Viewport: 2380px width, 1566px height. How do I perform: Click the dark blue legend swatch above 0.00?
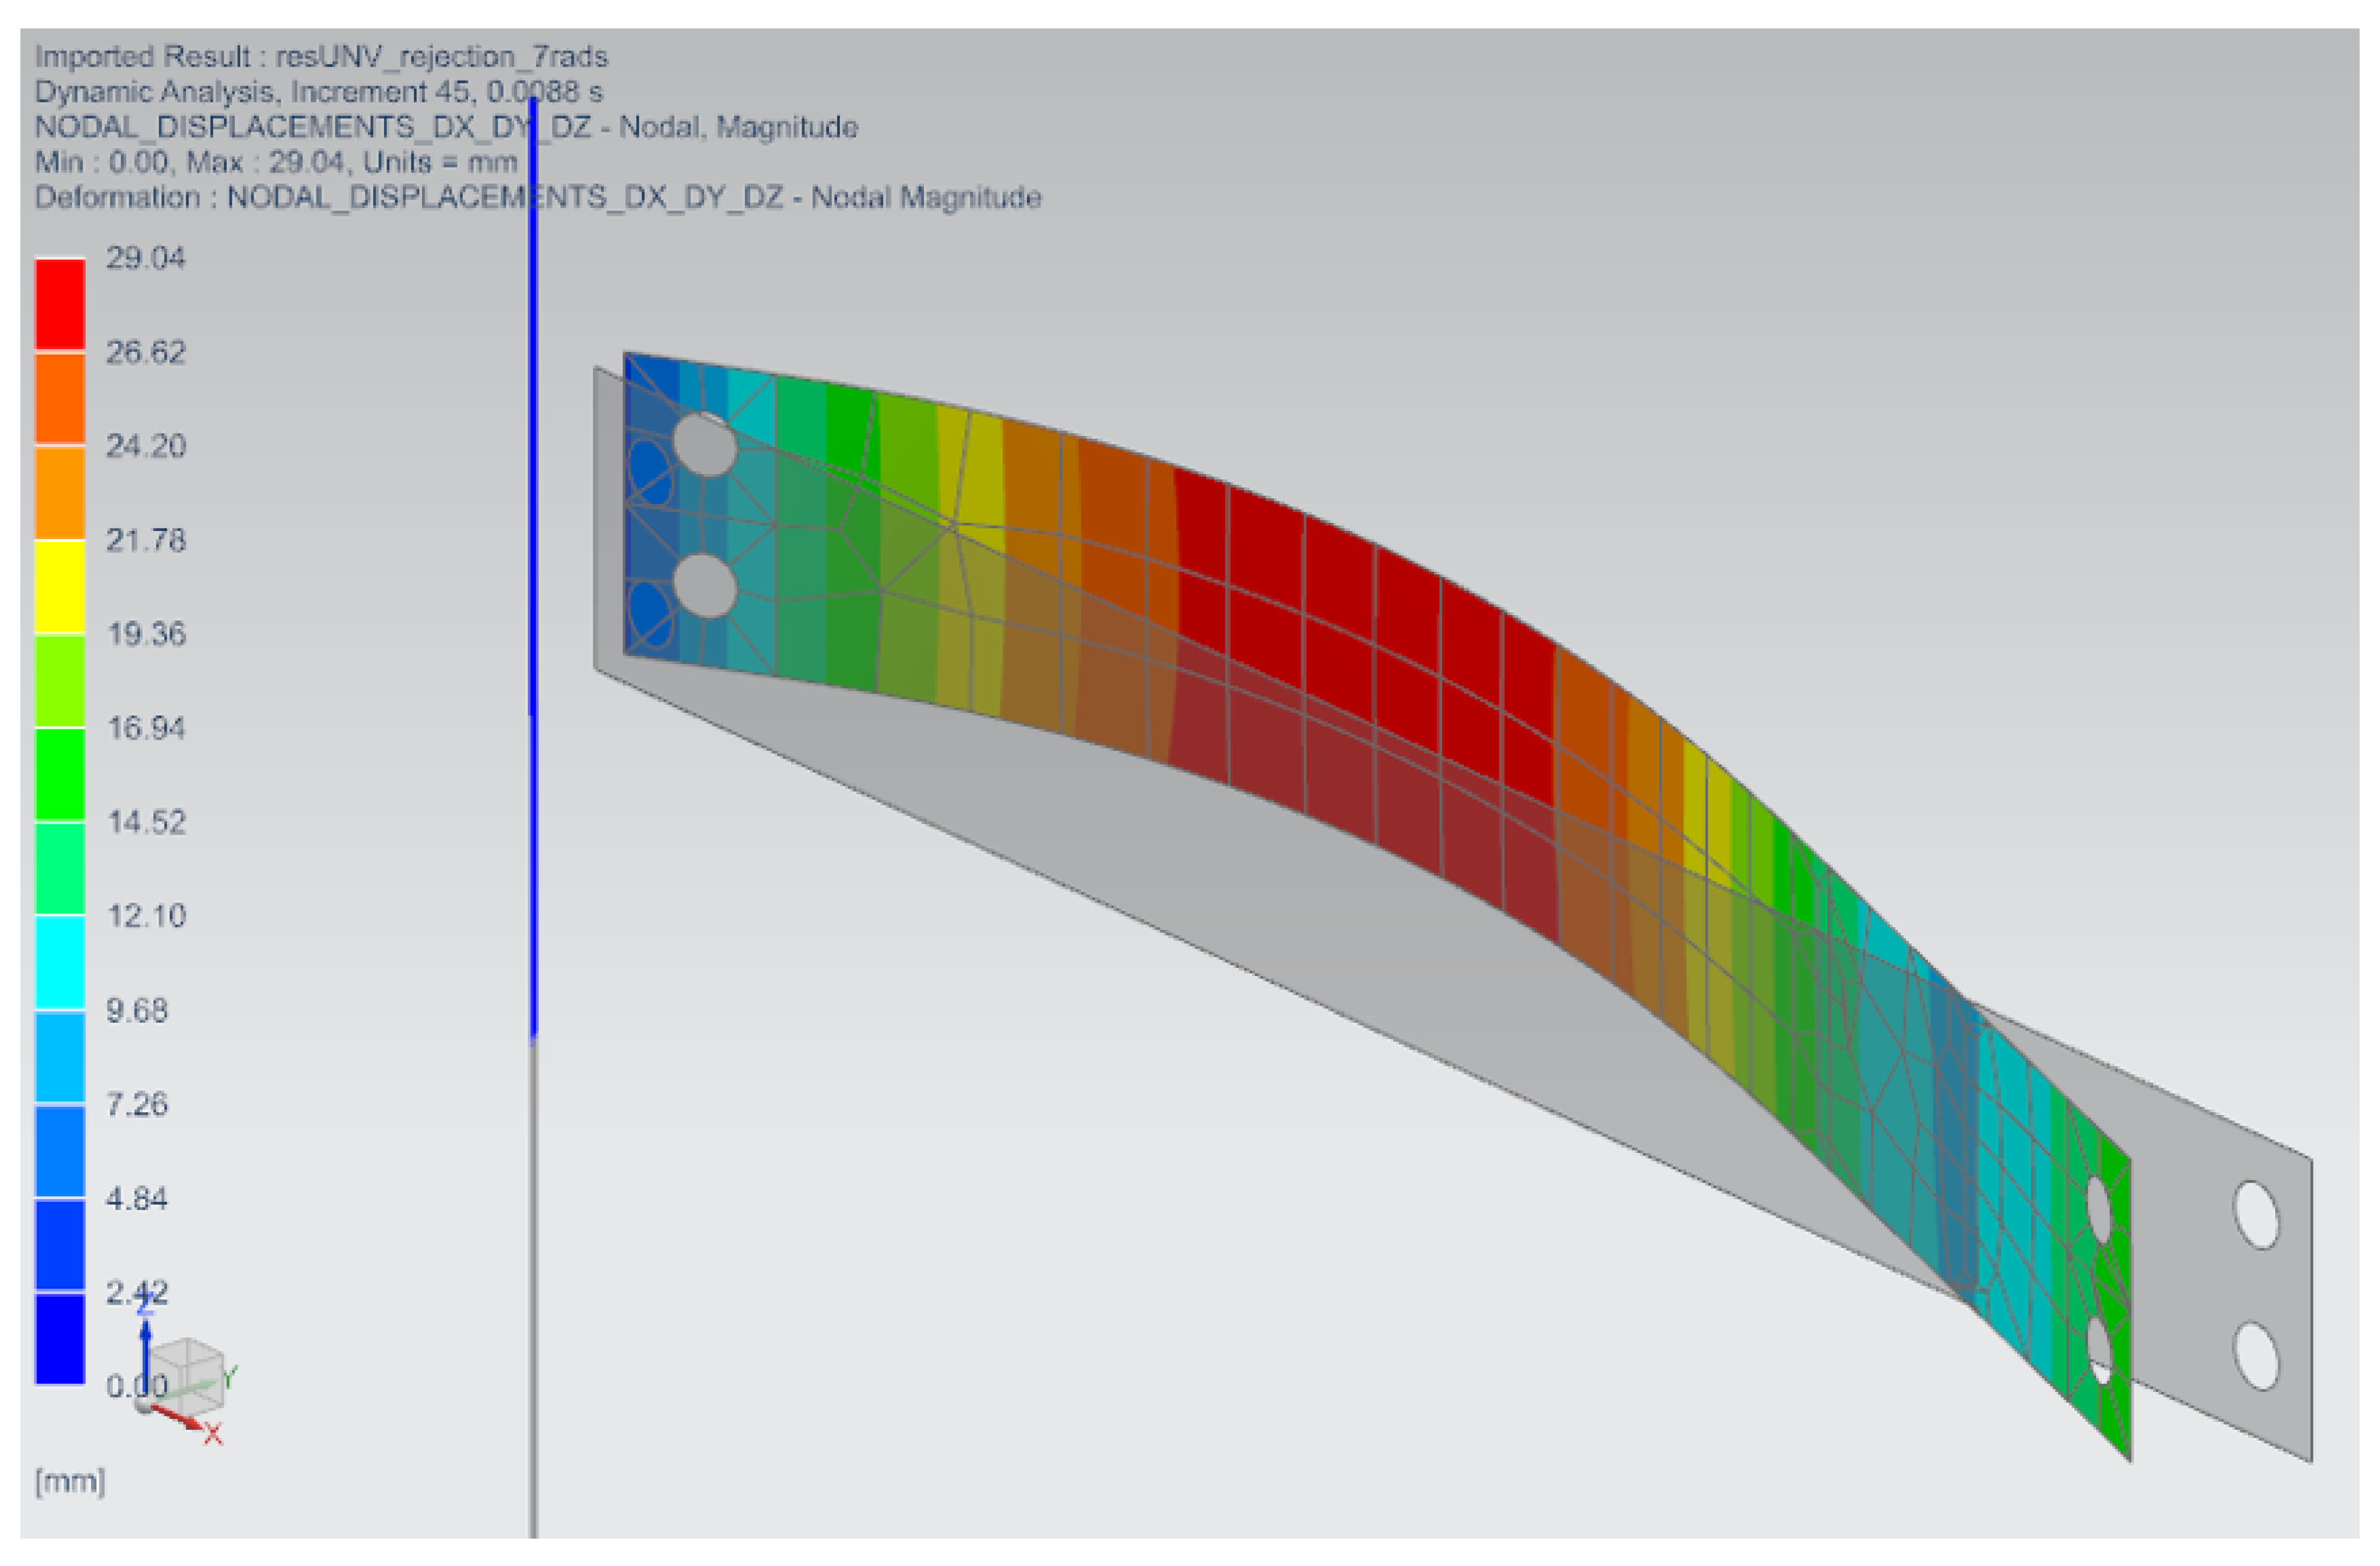60,1340
